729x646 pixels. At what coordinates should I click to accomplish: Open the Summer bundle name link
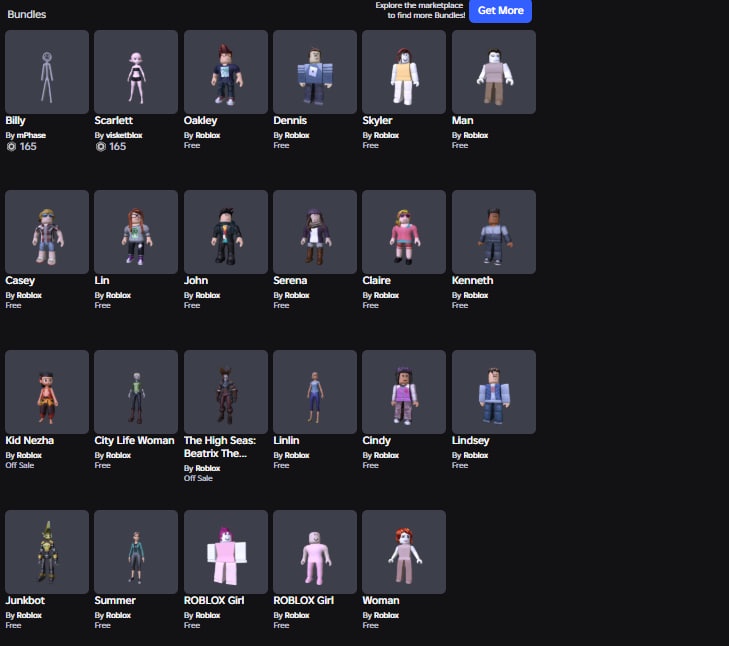click(x=115, y=600)
